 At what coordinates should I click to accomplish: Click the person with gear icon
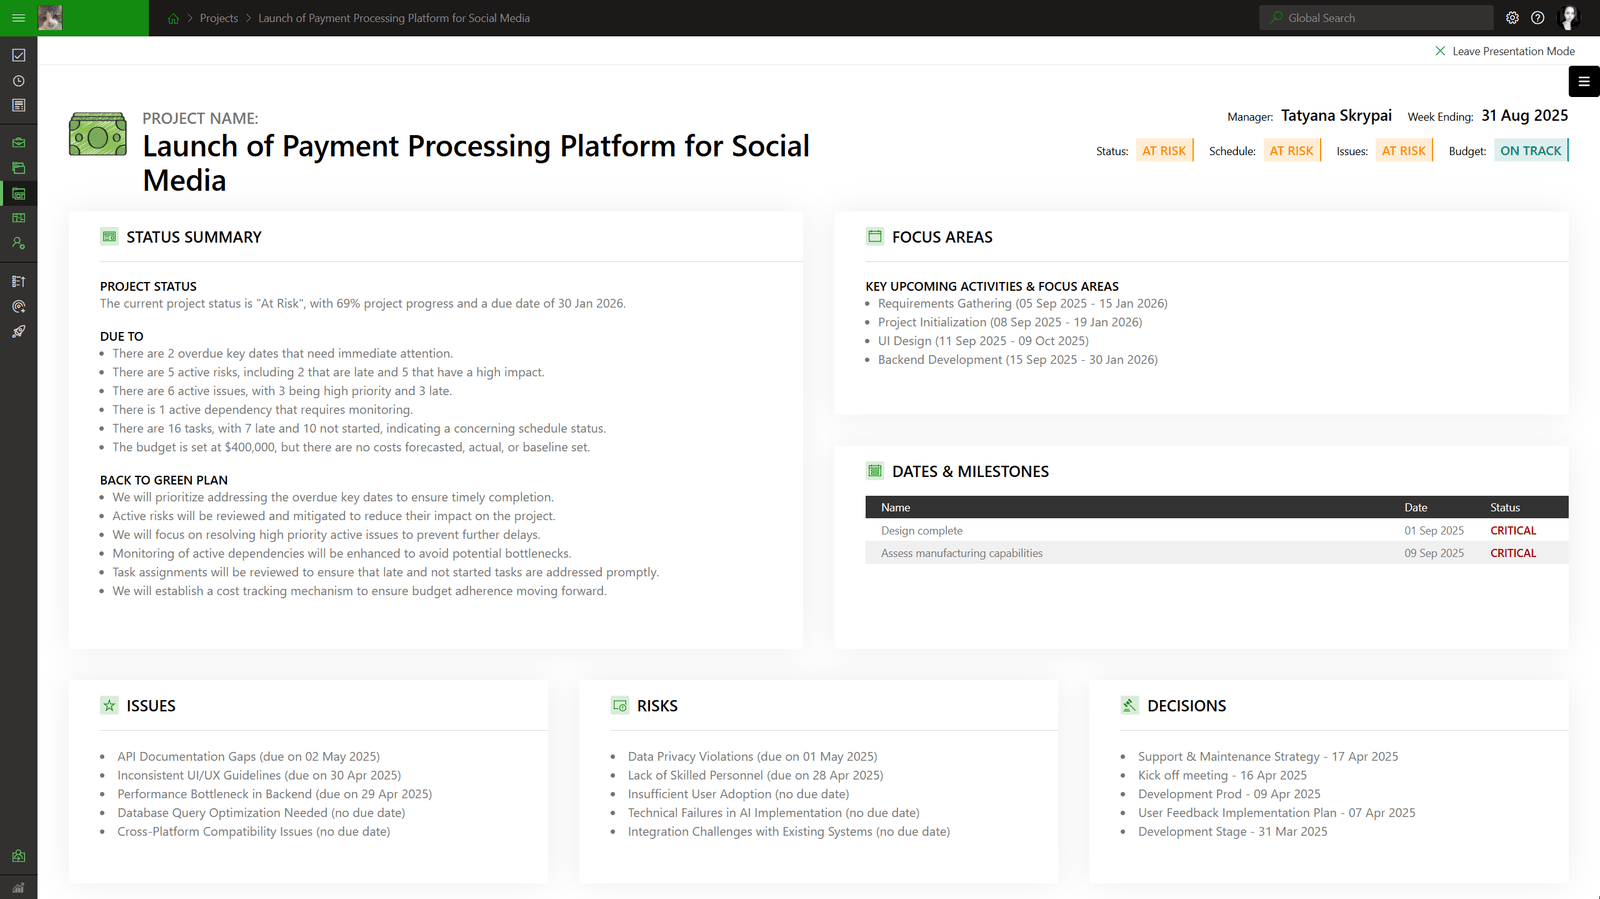[x=18, y=243]
